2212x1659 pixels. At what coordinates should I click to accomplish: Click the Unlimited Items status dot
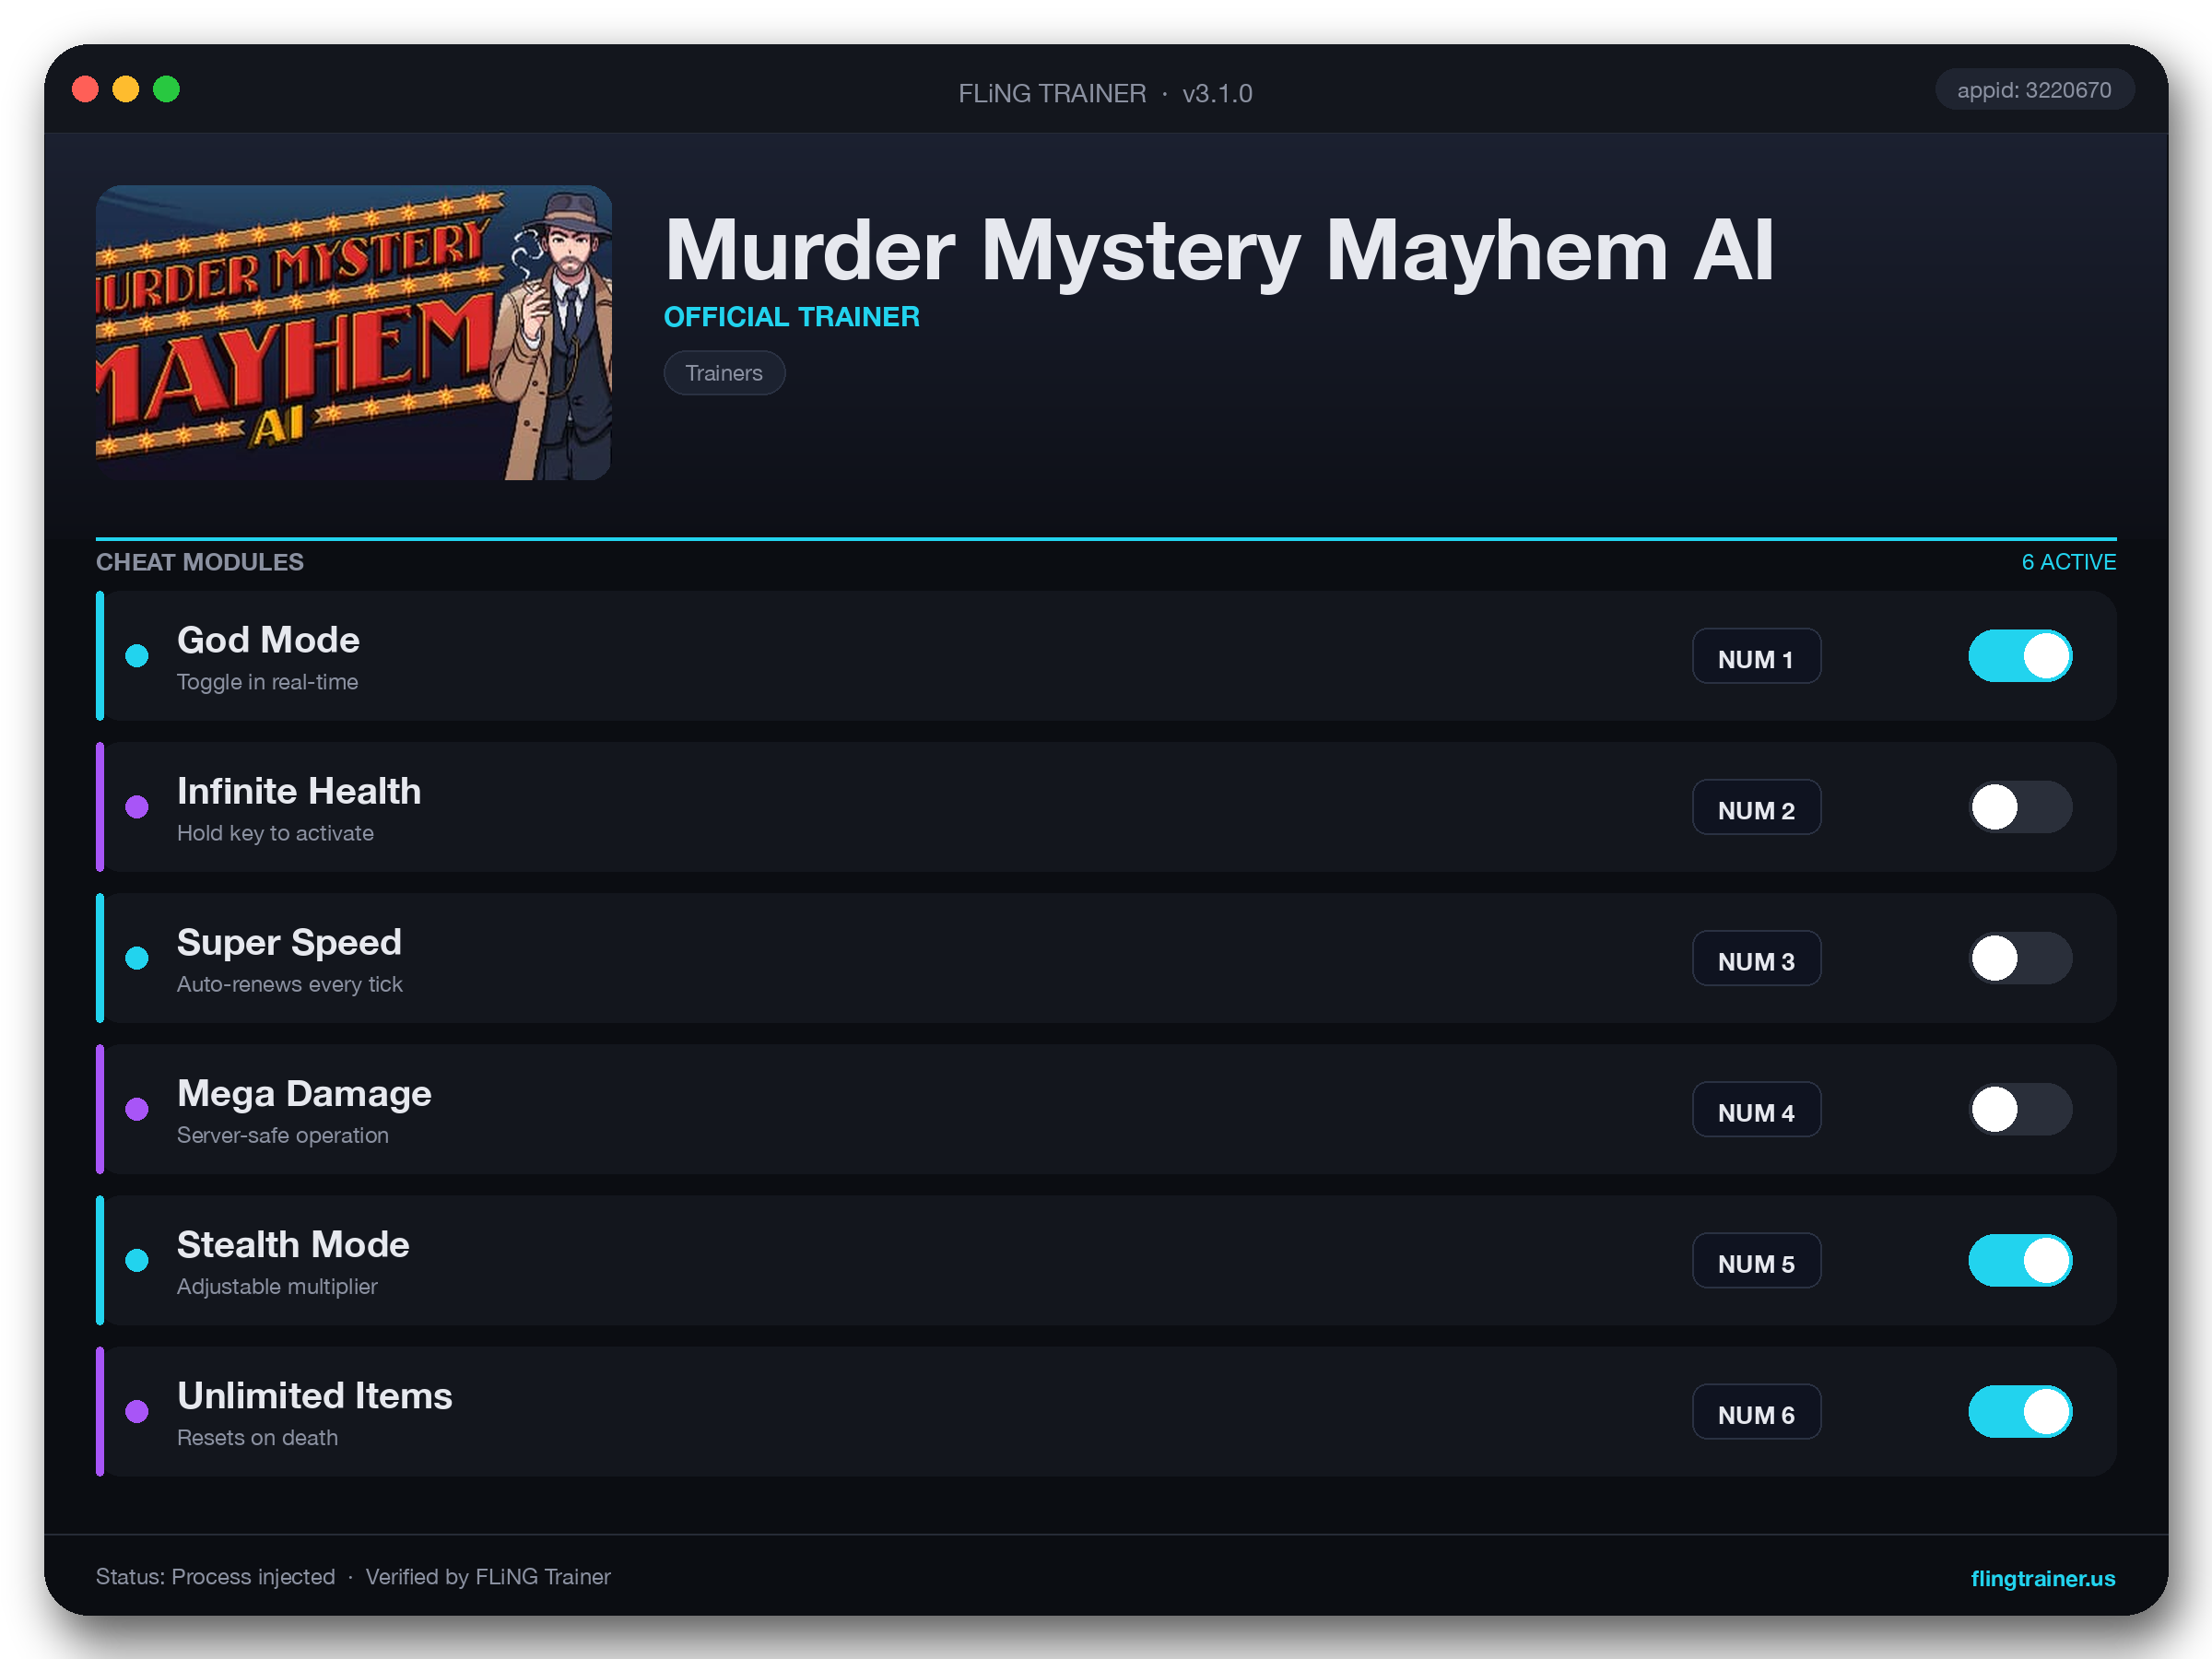(x=137, y=1411)
